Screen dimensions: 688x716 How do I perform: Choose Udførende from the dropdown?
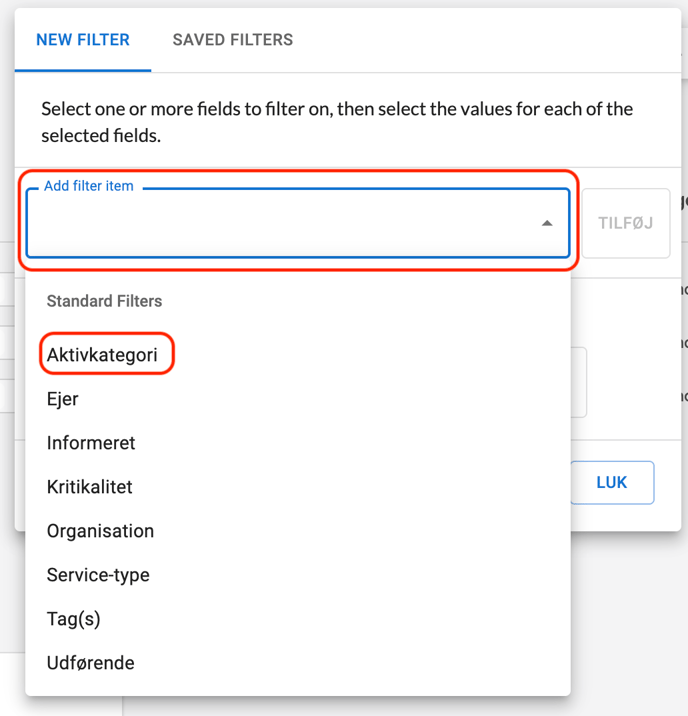91,663
